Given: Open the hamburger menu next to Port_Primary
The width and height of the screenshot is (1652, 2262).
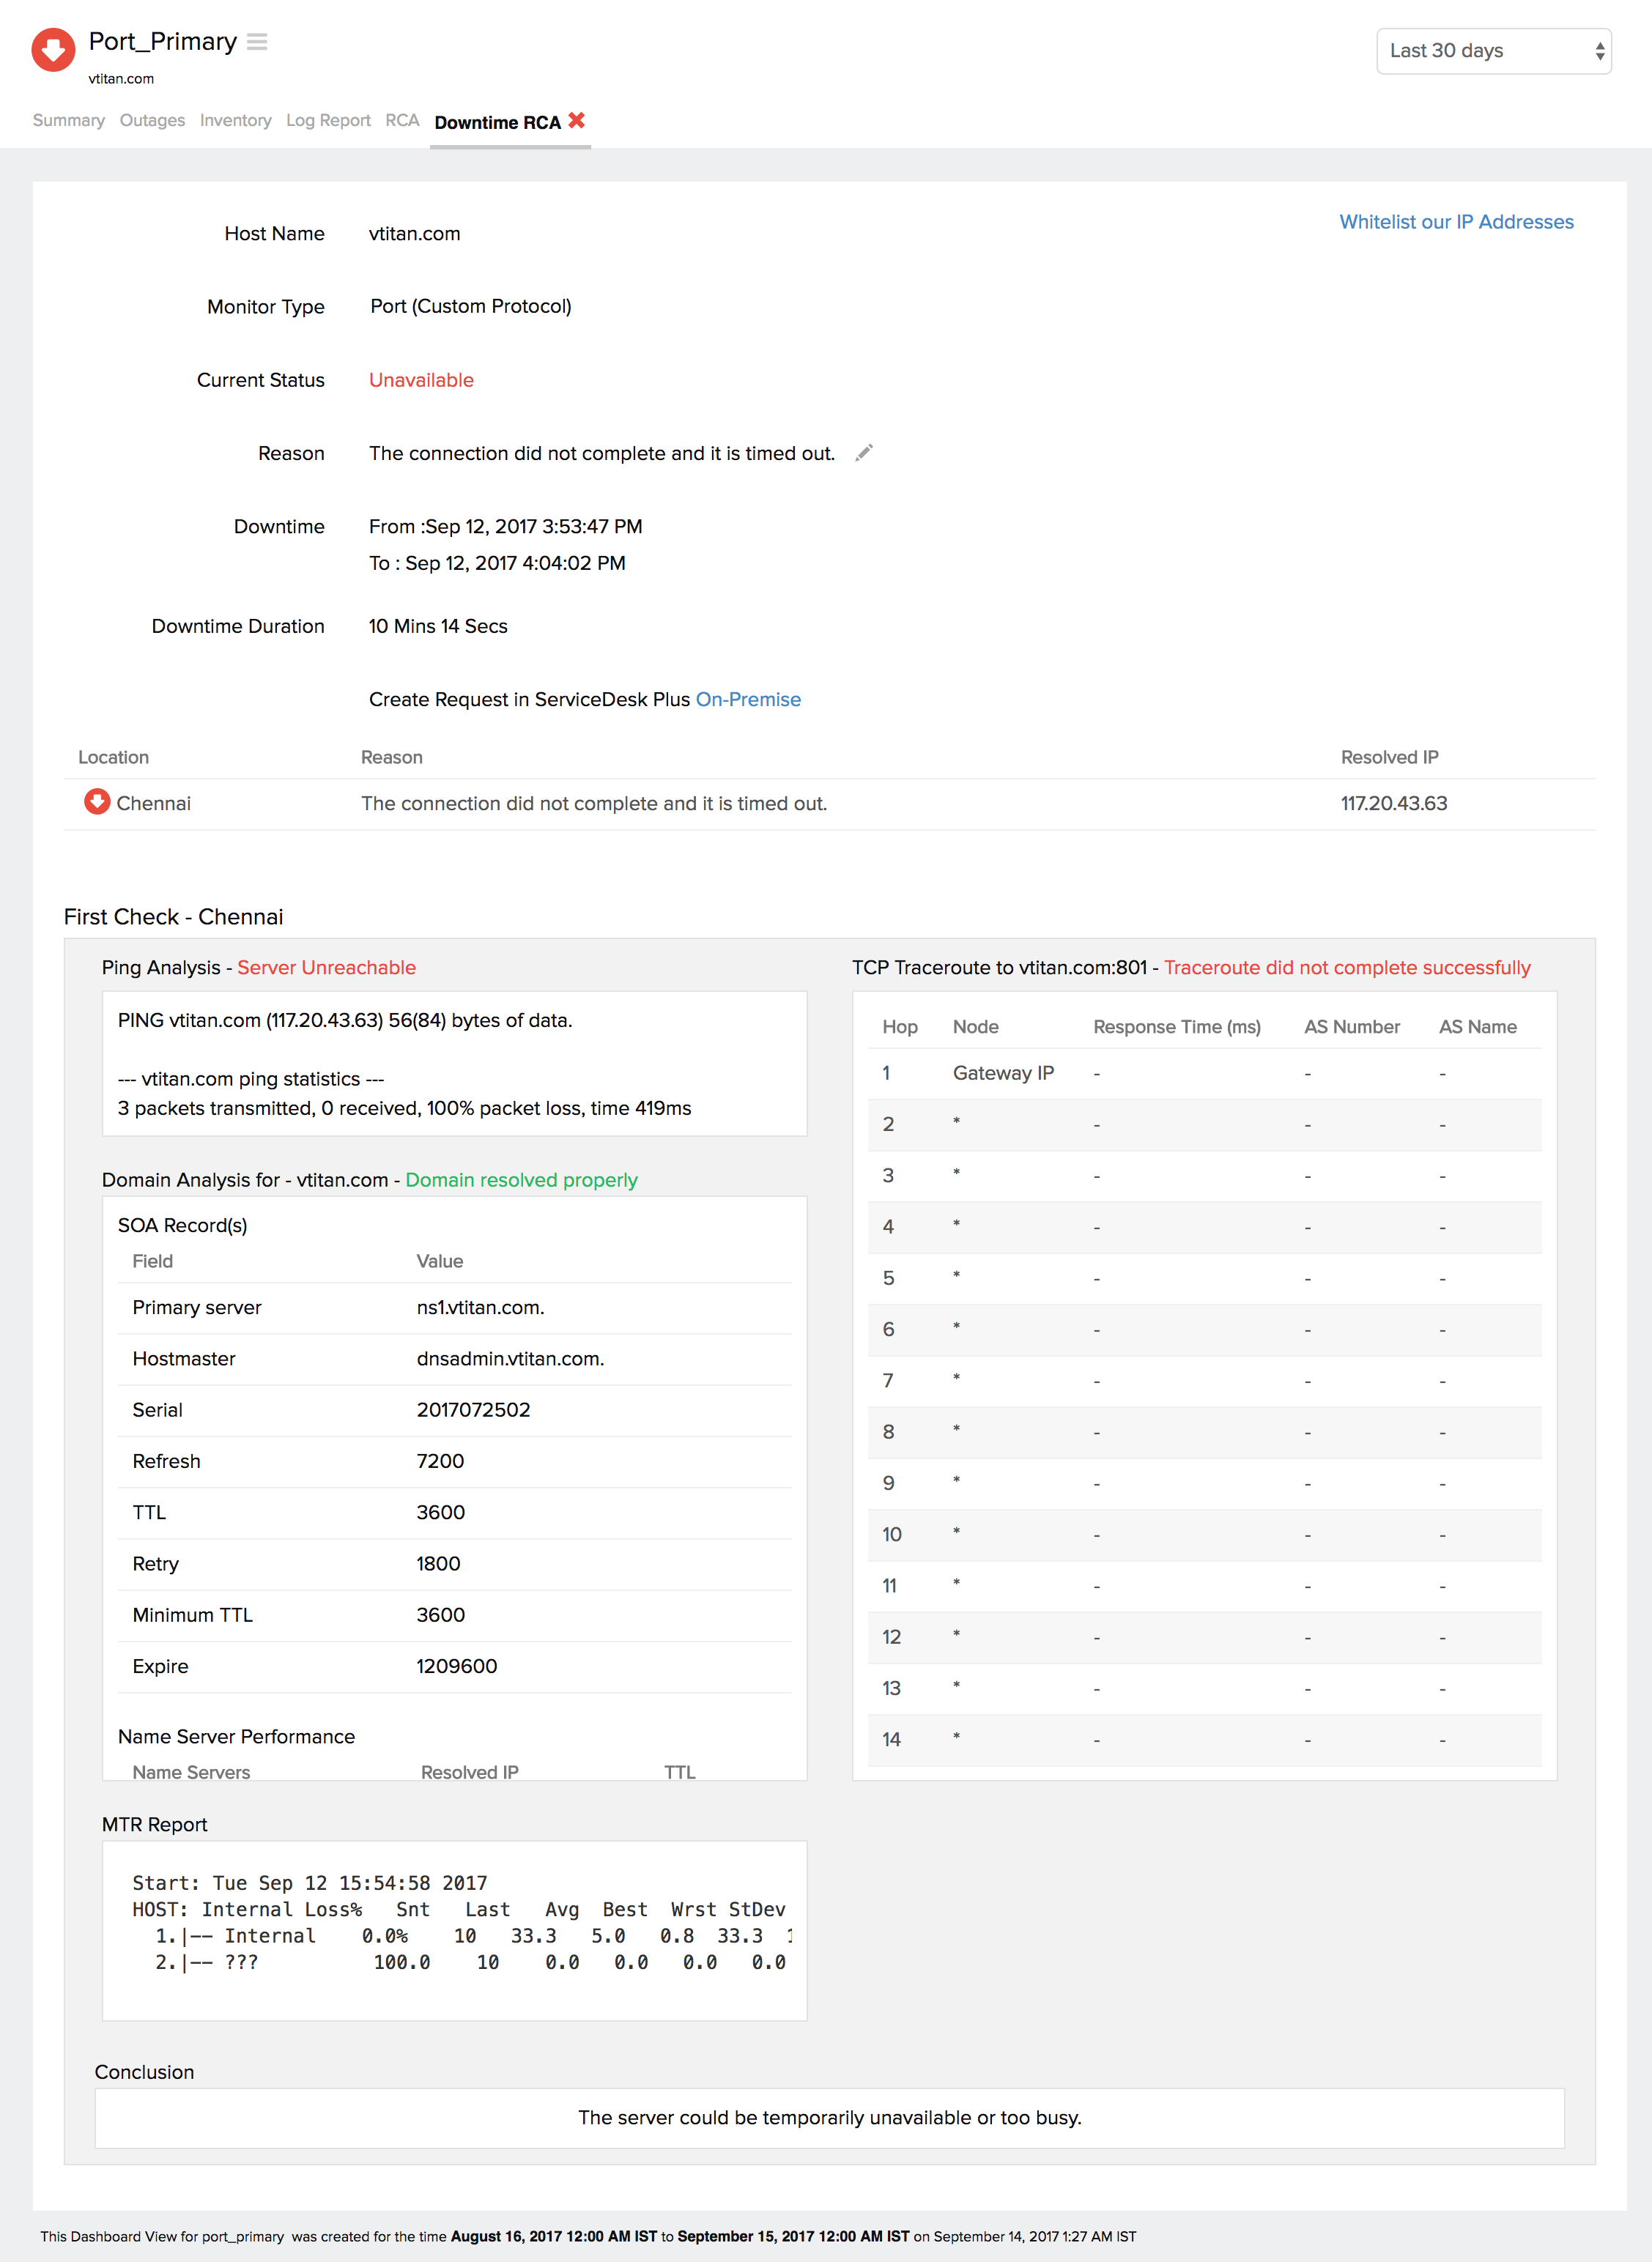Looking at the screenshot, I should 257,42.
